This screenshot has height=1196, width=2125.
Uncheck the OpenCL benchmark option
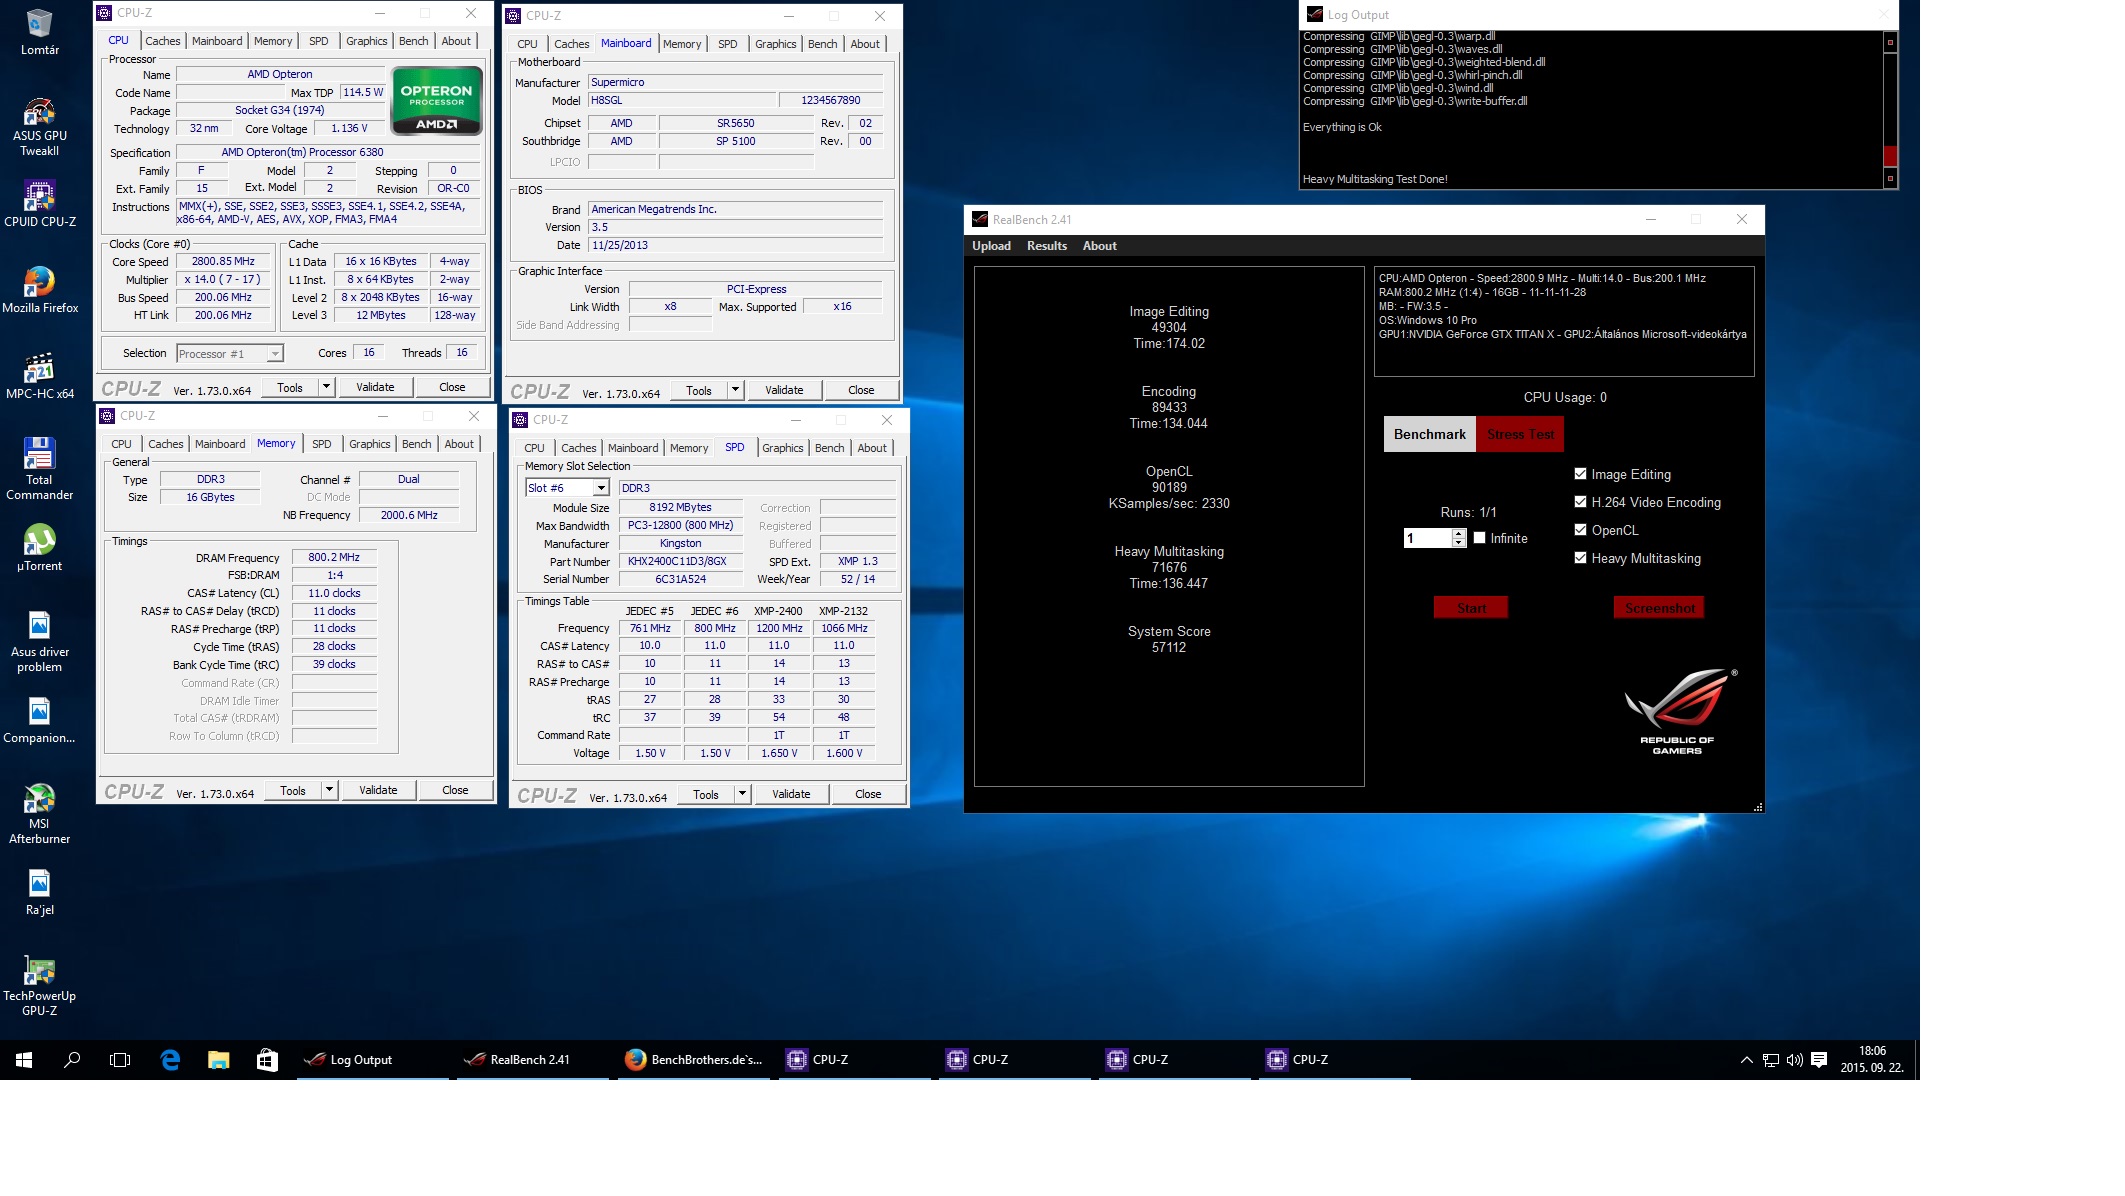(x=1580, y=530)
